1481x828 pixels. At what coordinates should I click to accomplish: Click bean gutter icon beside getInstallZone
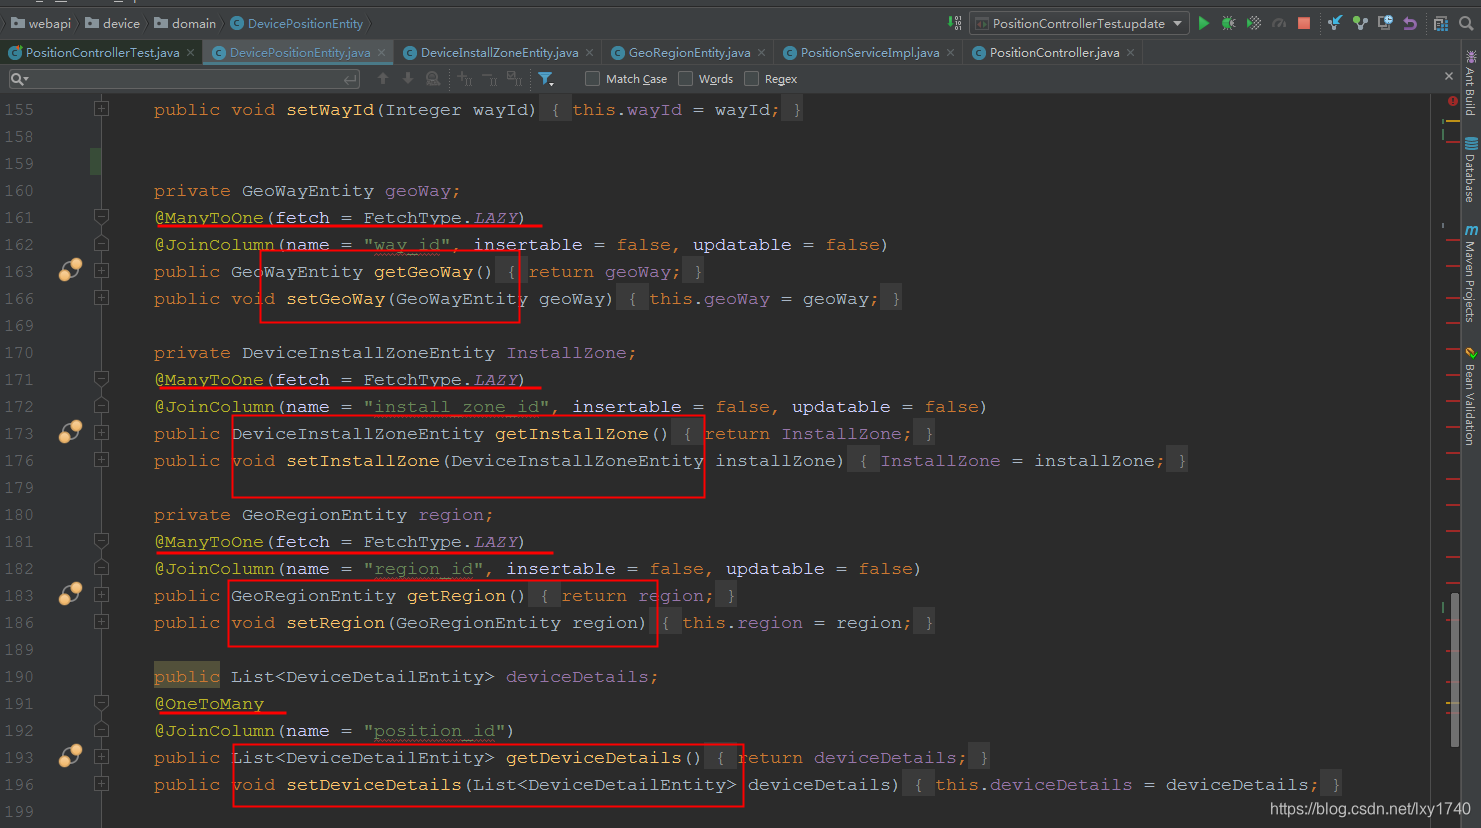[70, 432]
